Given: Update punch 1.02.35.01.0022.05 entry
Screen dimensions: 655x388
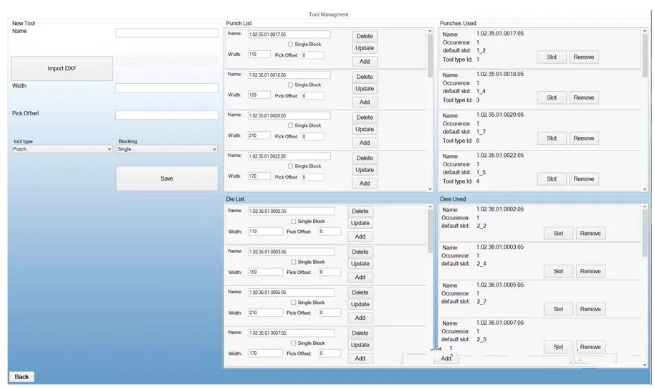Looking at the screenshot, I should point(365,170).
